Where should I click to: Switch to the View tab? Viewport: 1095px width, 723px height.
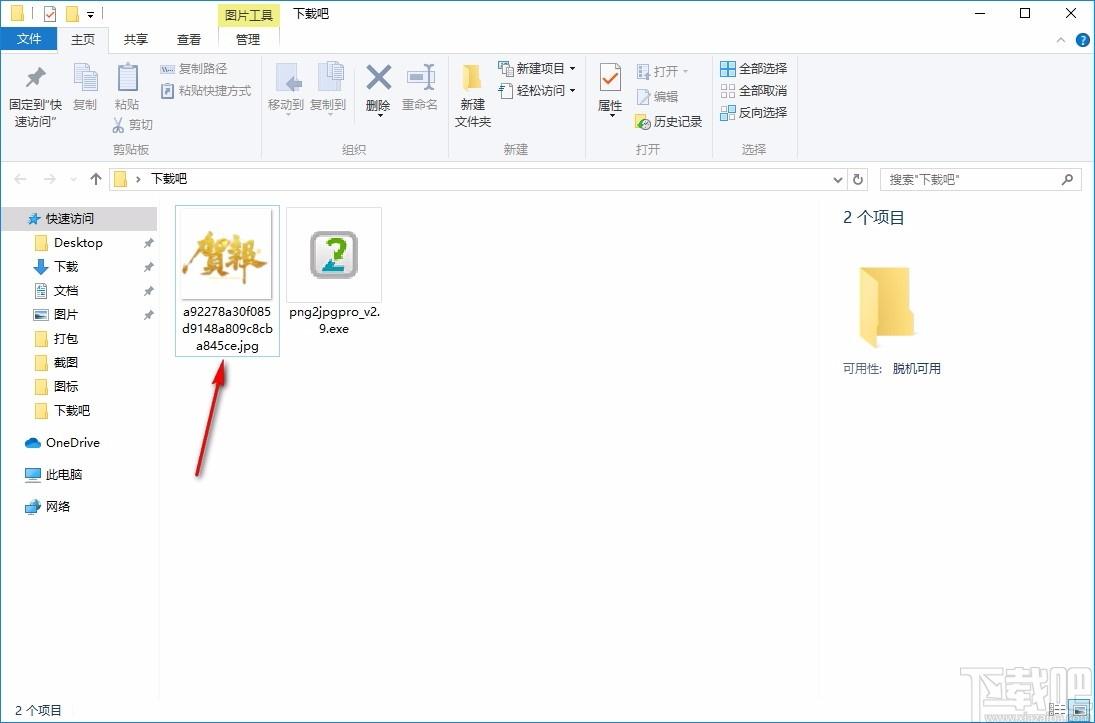pos(189,40)
